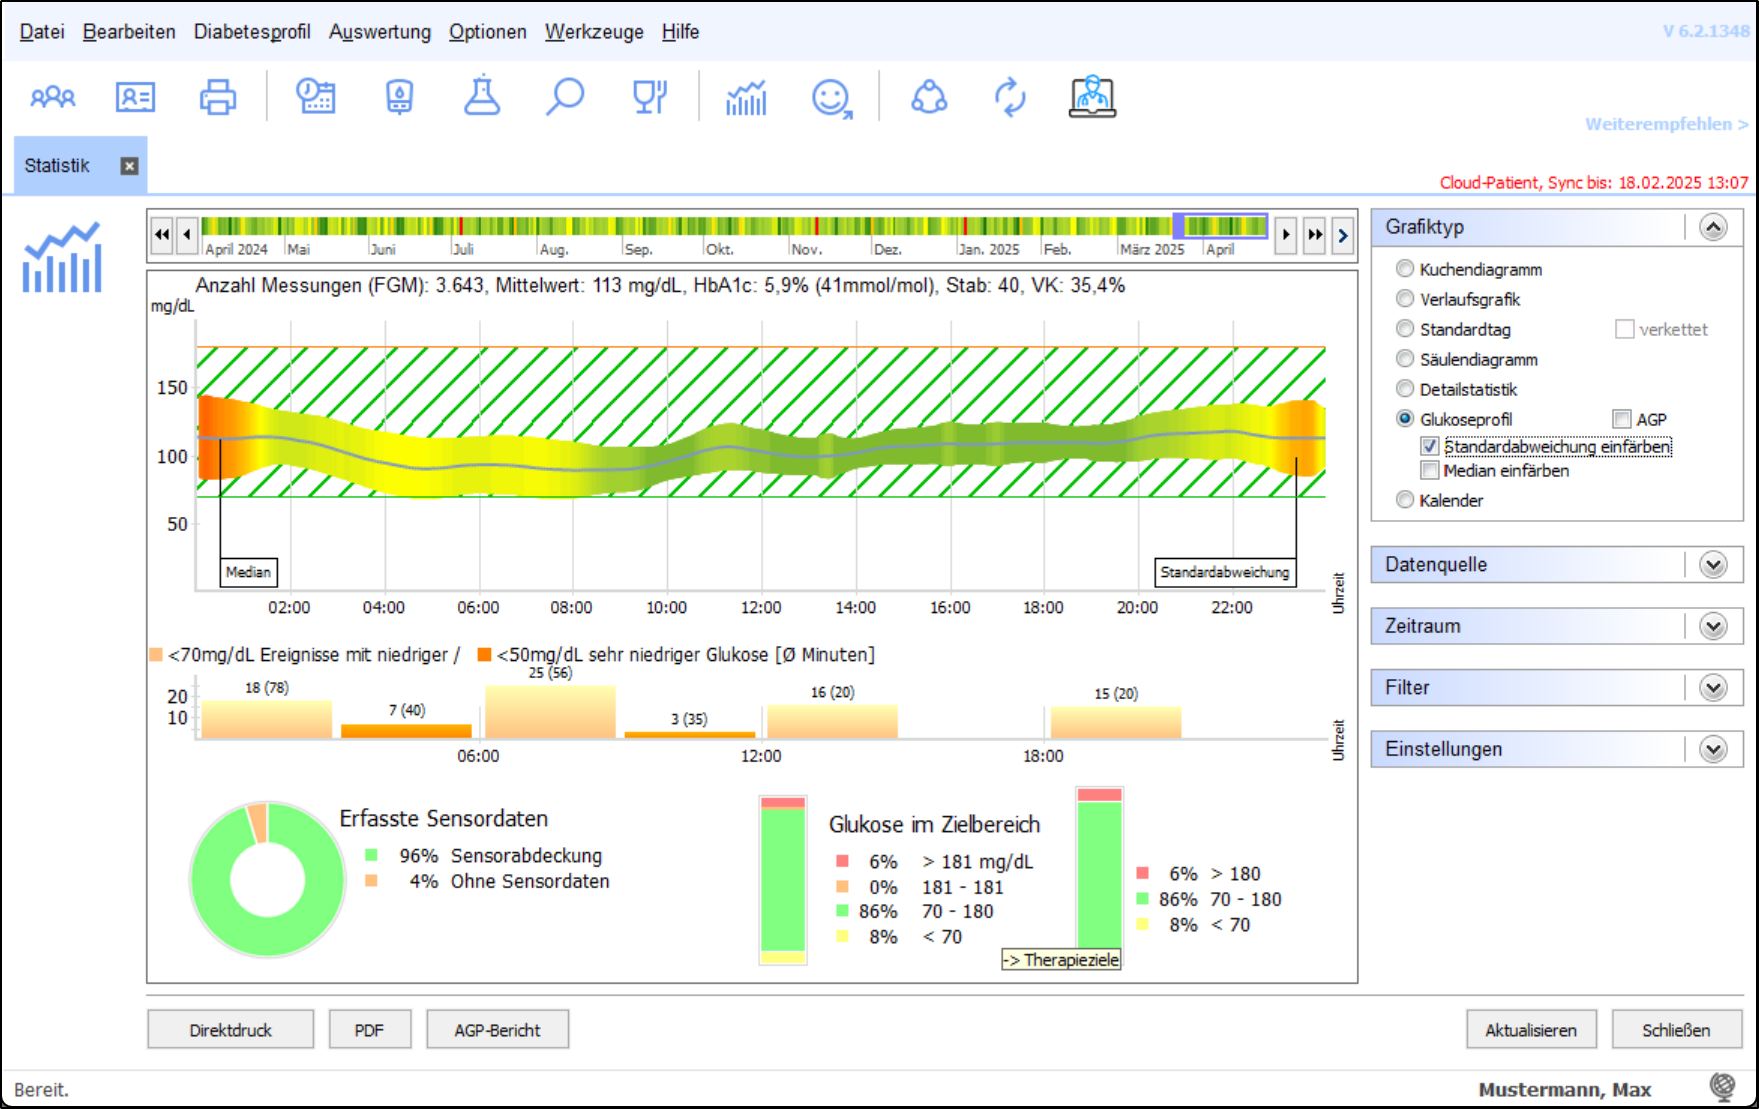Image resolution: width=1759 pixels, height=1109 pixels.
Task: Close the Statistik tab
Action: tap(129, 166)
